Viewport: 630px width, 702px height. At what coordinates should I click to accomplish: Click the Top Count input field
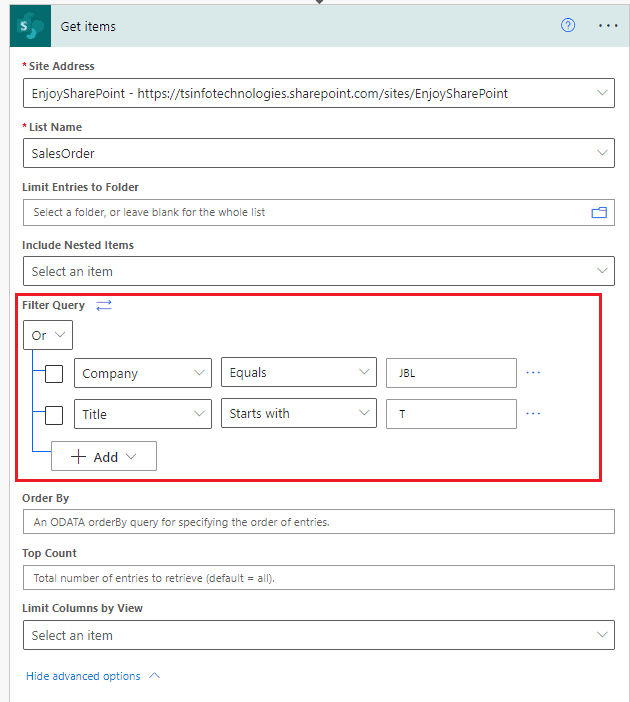tap(319, 578)
